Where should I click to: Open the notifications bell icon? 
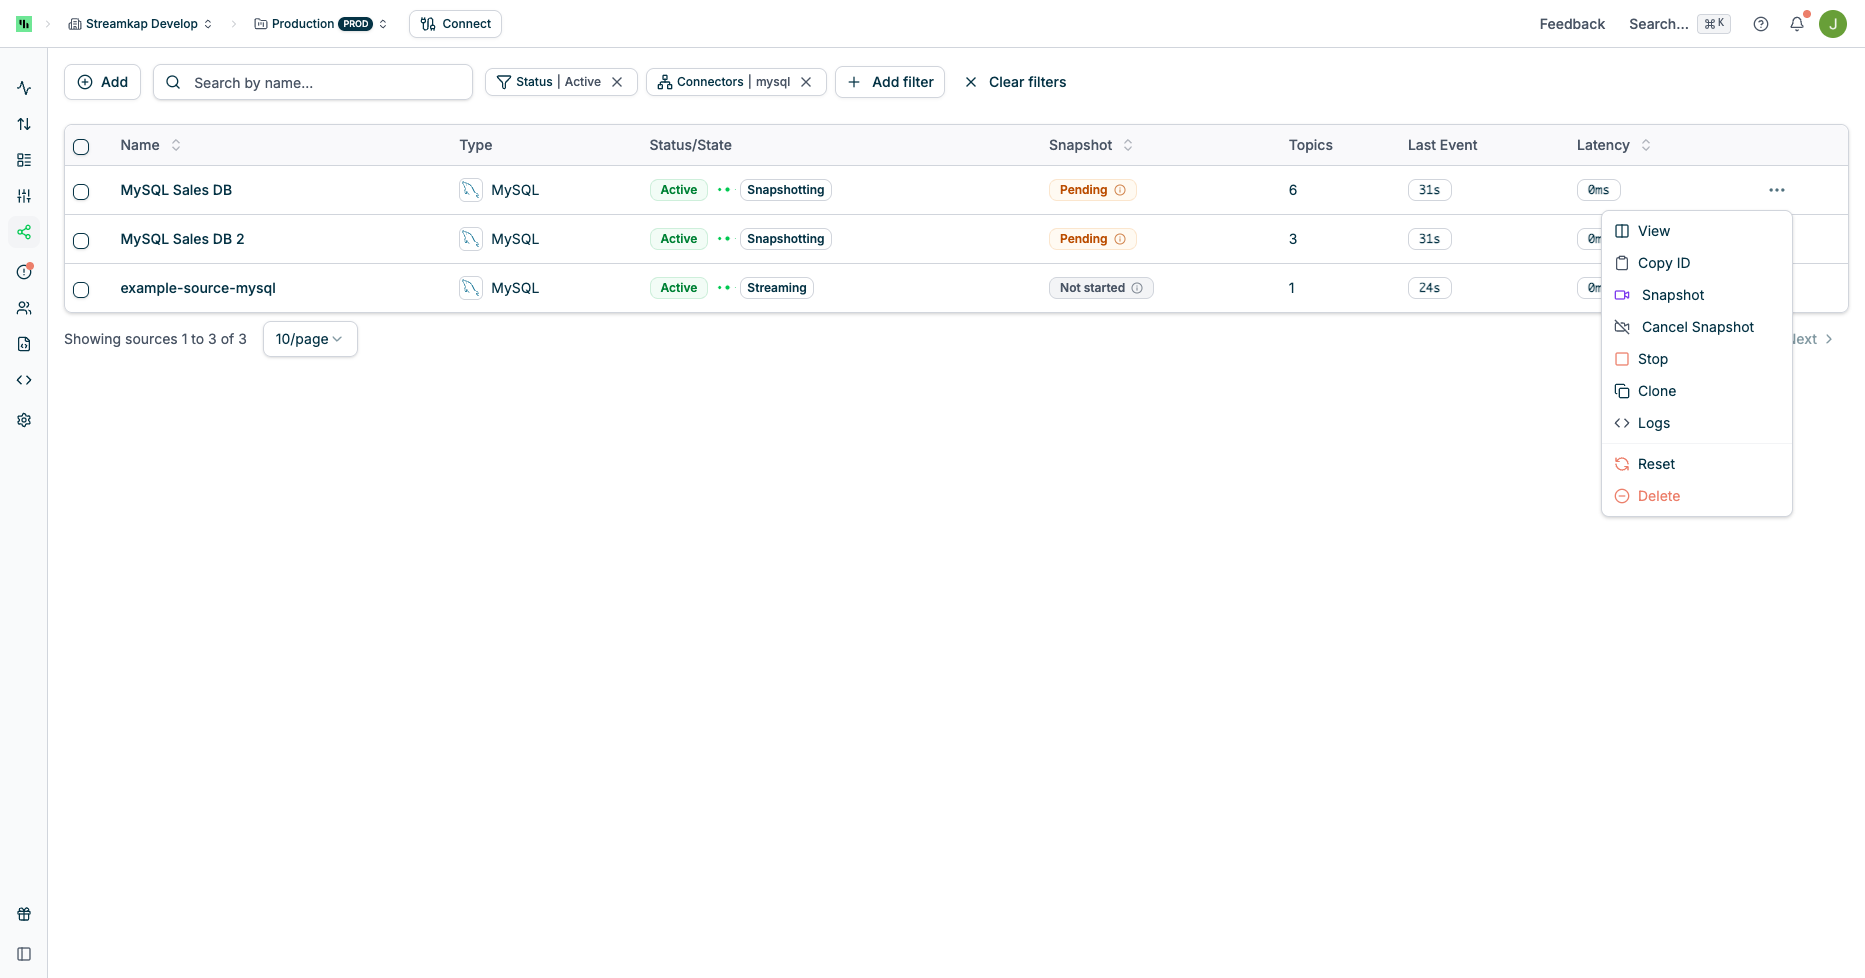pyautogui.click(x=1797, y=24)
